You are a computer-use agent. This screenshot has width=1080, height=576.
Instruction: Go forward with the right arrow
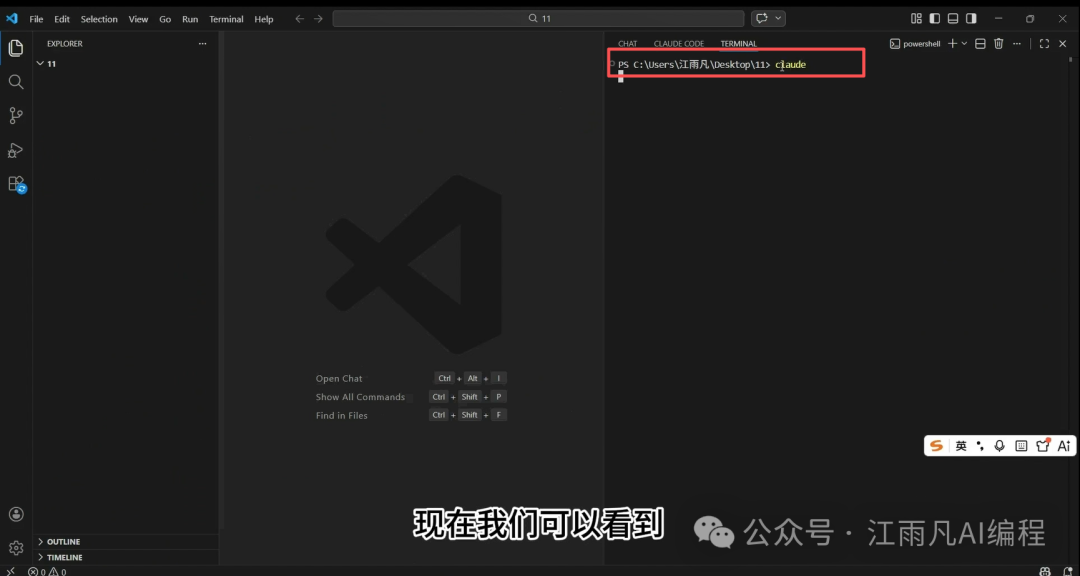tap(318, 19)
